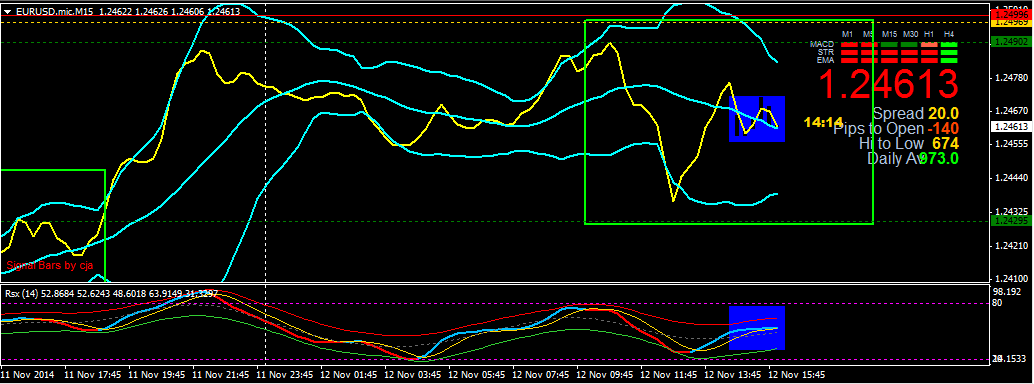Click the green 1.24295 price level label
This screenshot has height=384, width=1034.
[x=1010, y=222]
